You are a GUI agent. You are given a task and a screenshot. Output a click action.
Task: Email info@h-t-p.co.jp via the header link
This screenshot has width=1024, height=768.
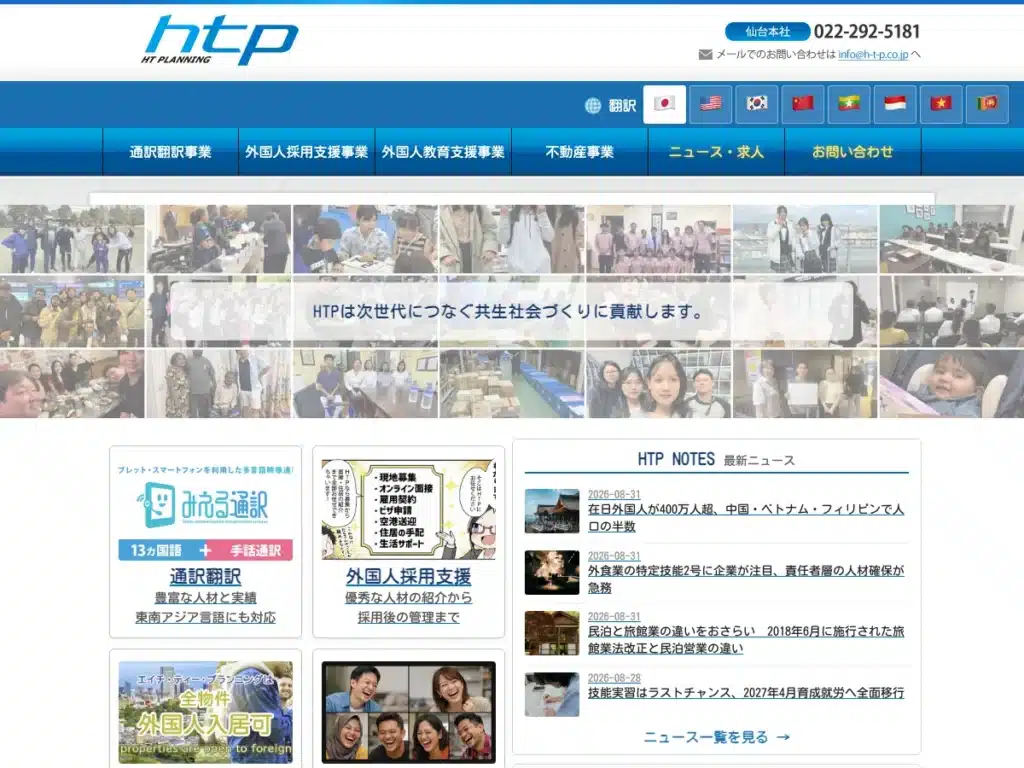pos(873,55)
